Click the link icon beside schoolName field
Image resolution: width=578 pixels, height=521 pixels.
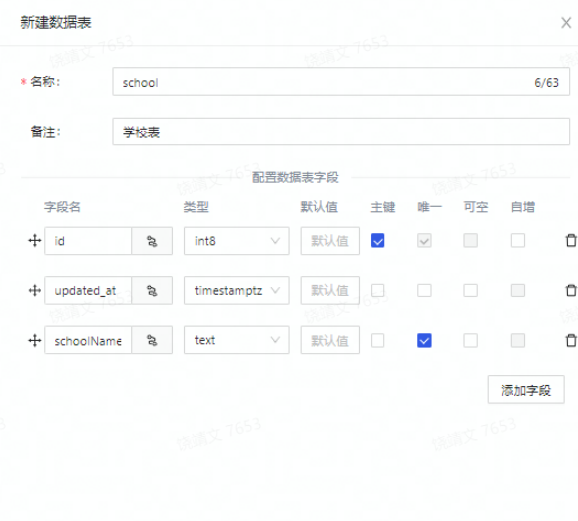point(152,340)
